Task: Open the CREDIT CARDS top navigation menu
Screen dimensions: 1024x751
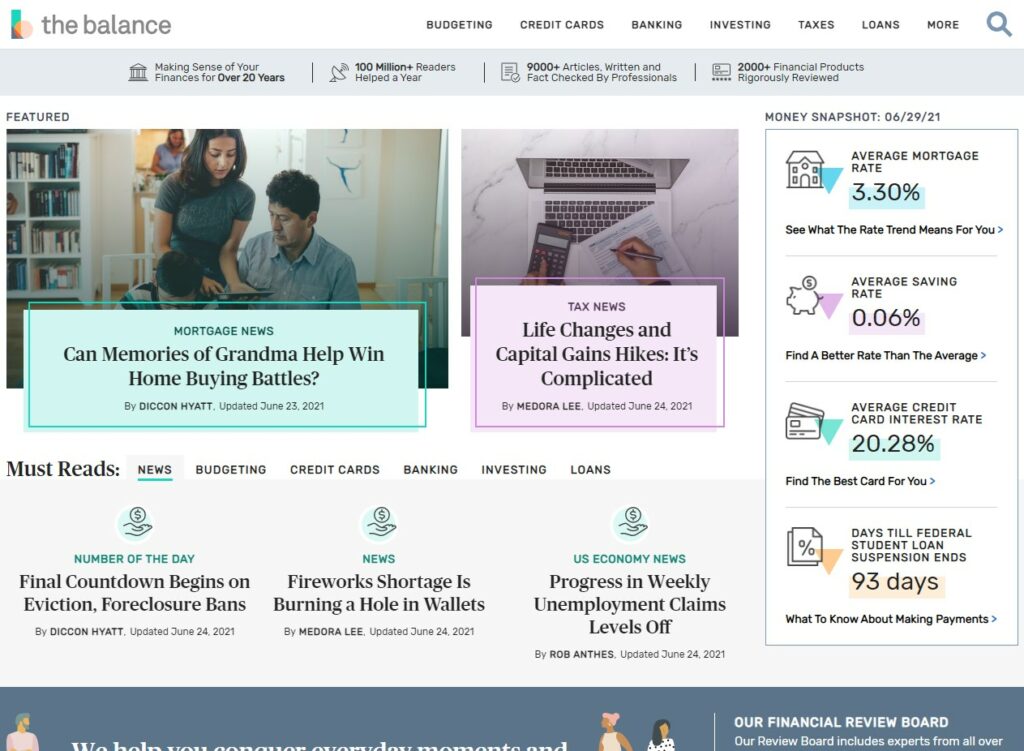Action: coord(562,25)
